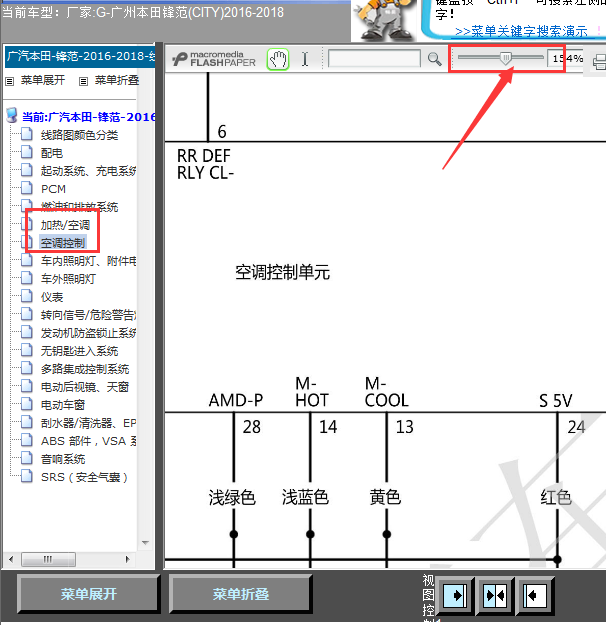The width and height of the screenshot is (606, 625).
Task: Click tree horizontal scrollbar left arrow
Action: (x=11, y=559)
